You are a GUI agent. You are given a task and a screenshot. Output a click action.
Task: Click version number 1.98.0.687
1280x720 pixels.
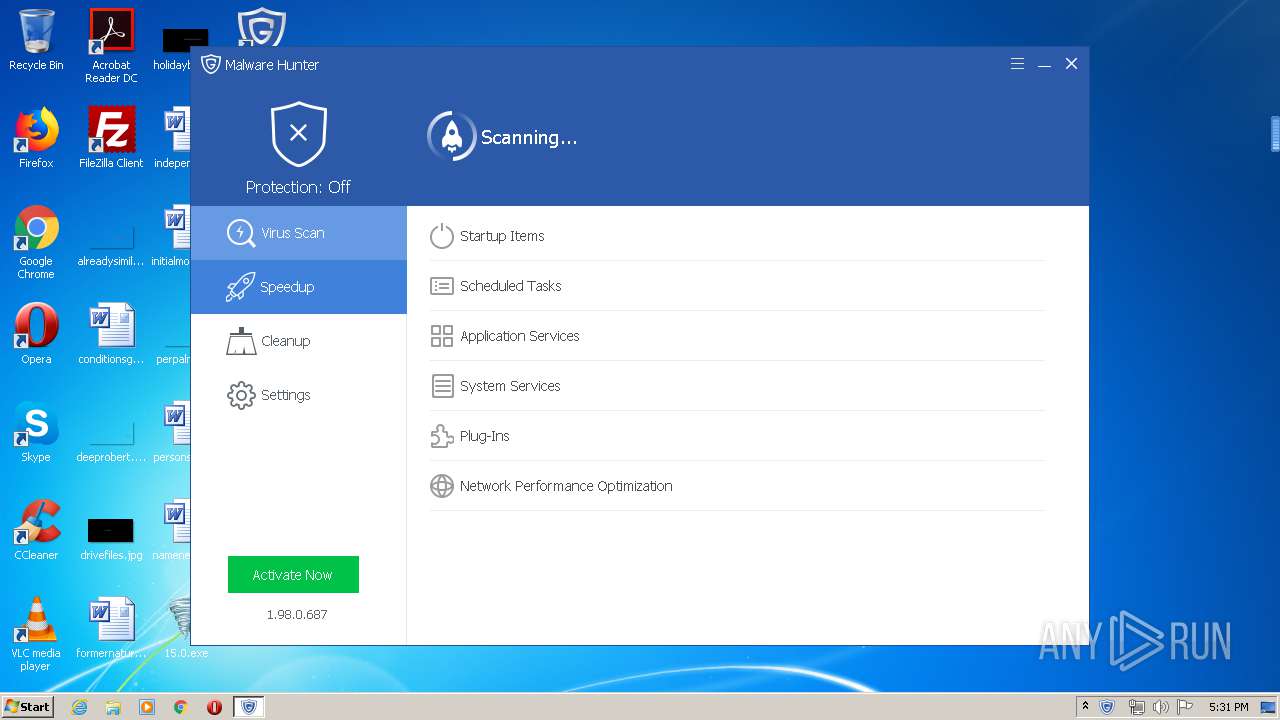[297, 614]
